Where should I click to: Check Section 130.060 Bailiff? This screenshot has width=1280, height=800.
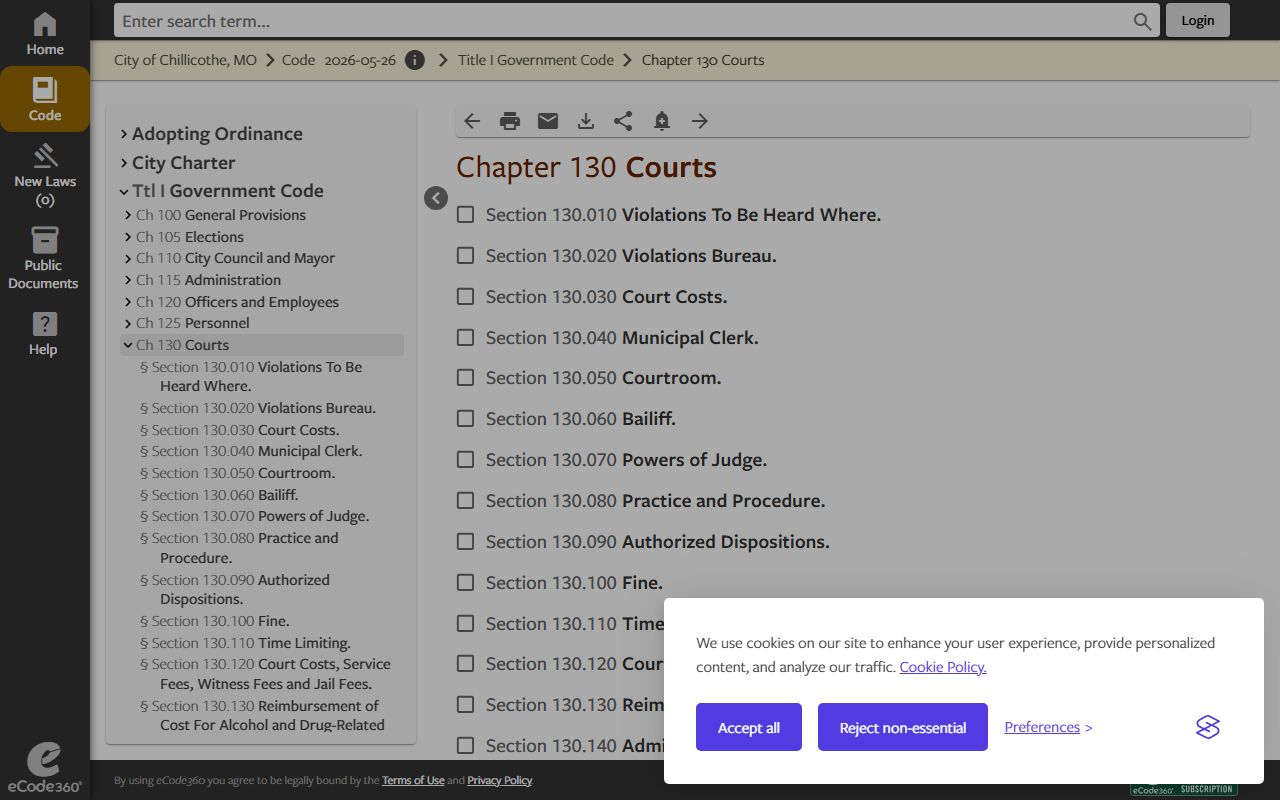465,419
